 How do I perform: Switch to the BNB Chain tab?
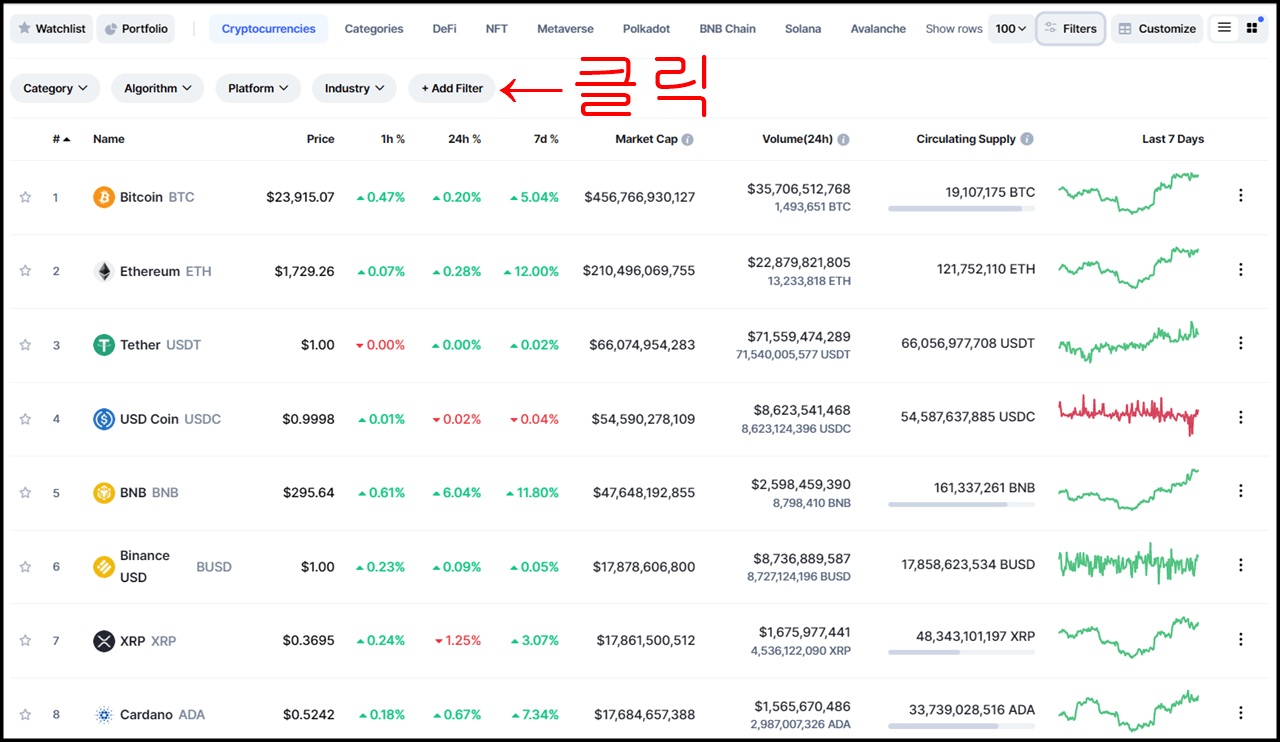728,29
